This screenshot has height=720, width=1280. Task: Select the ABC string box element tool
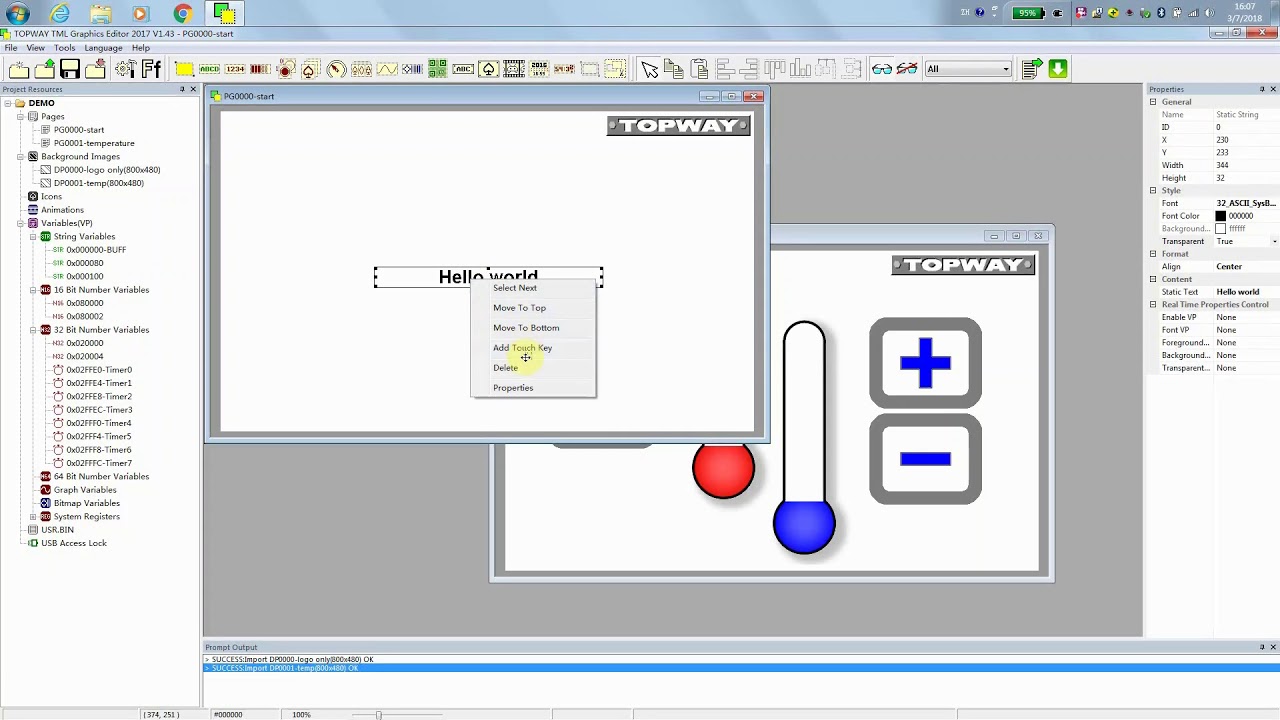coord(463,69)
